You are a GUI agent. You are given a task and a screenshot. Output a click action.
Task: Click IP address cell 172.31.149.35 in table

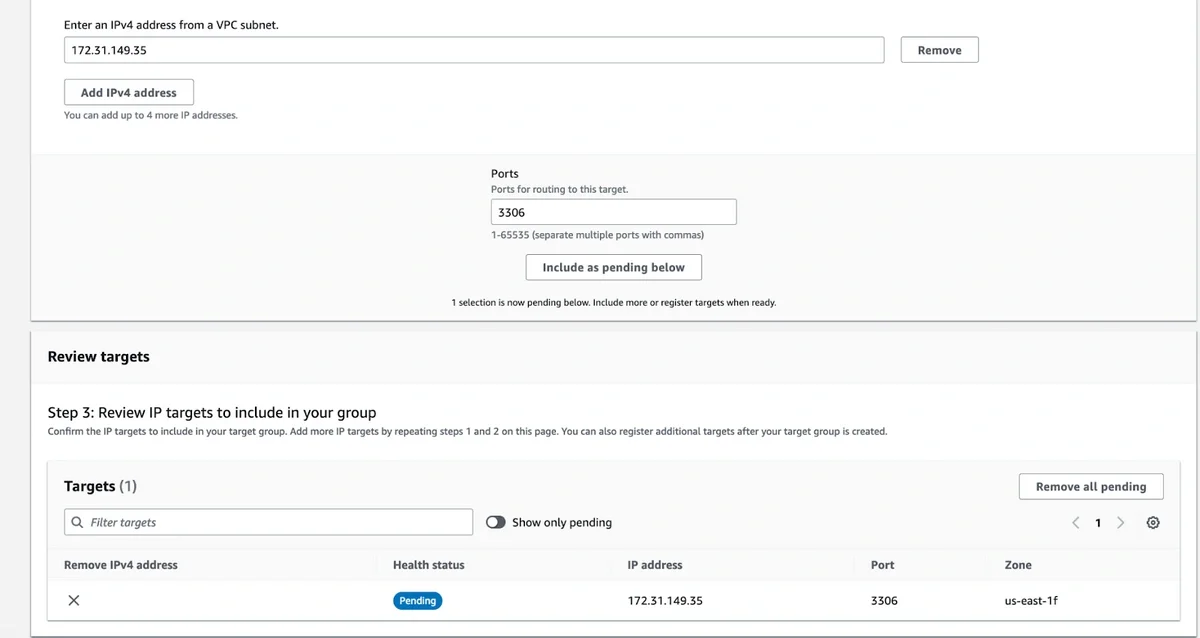point(665,601)
